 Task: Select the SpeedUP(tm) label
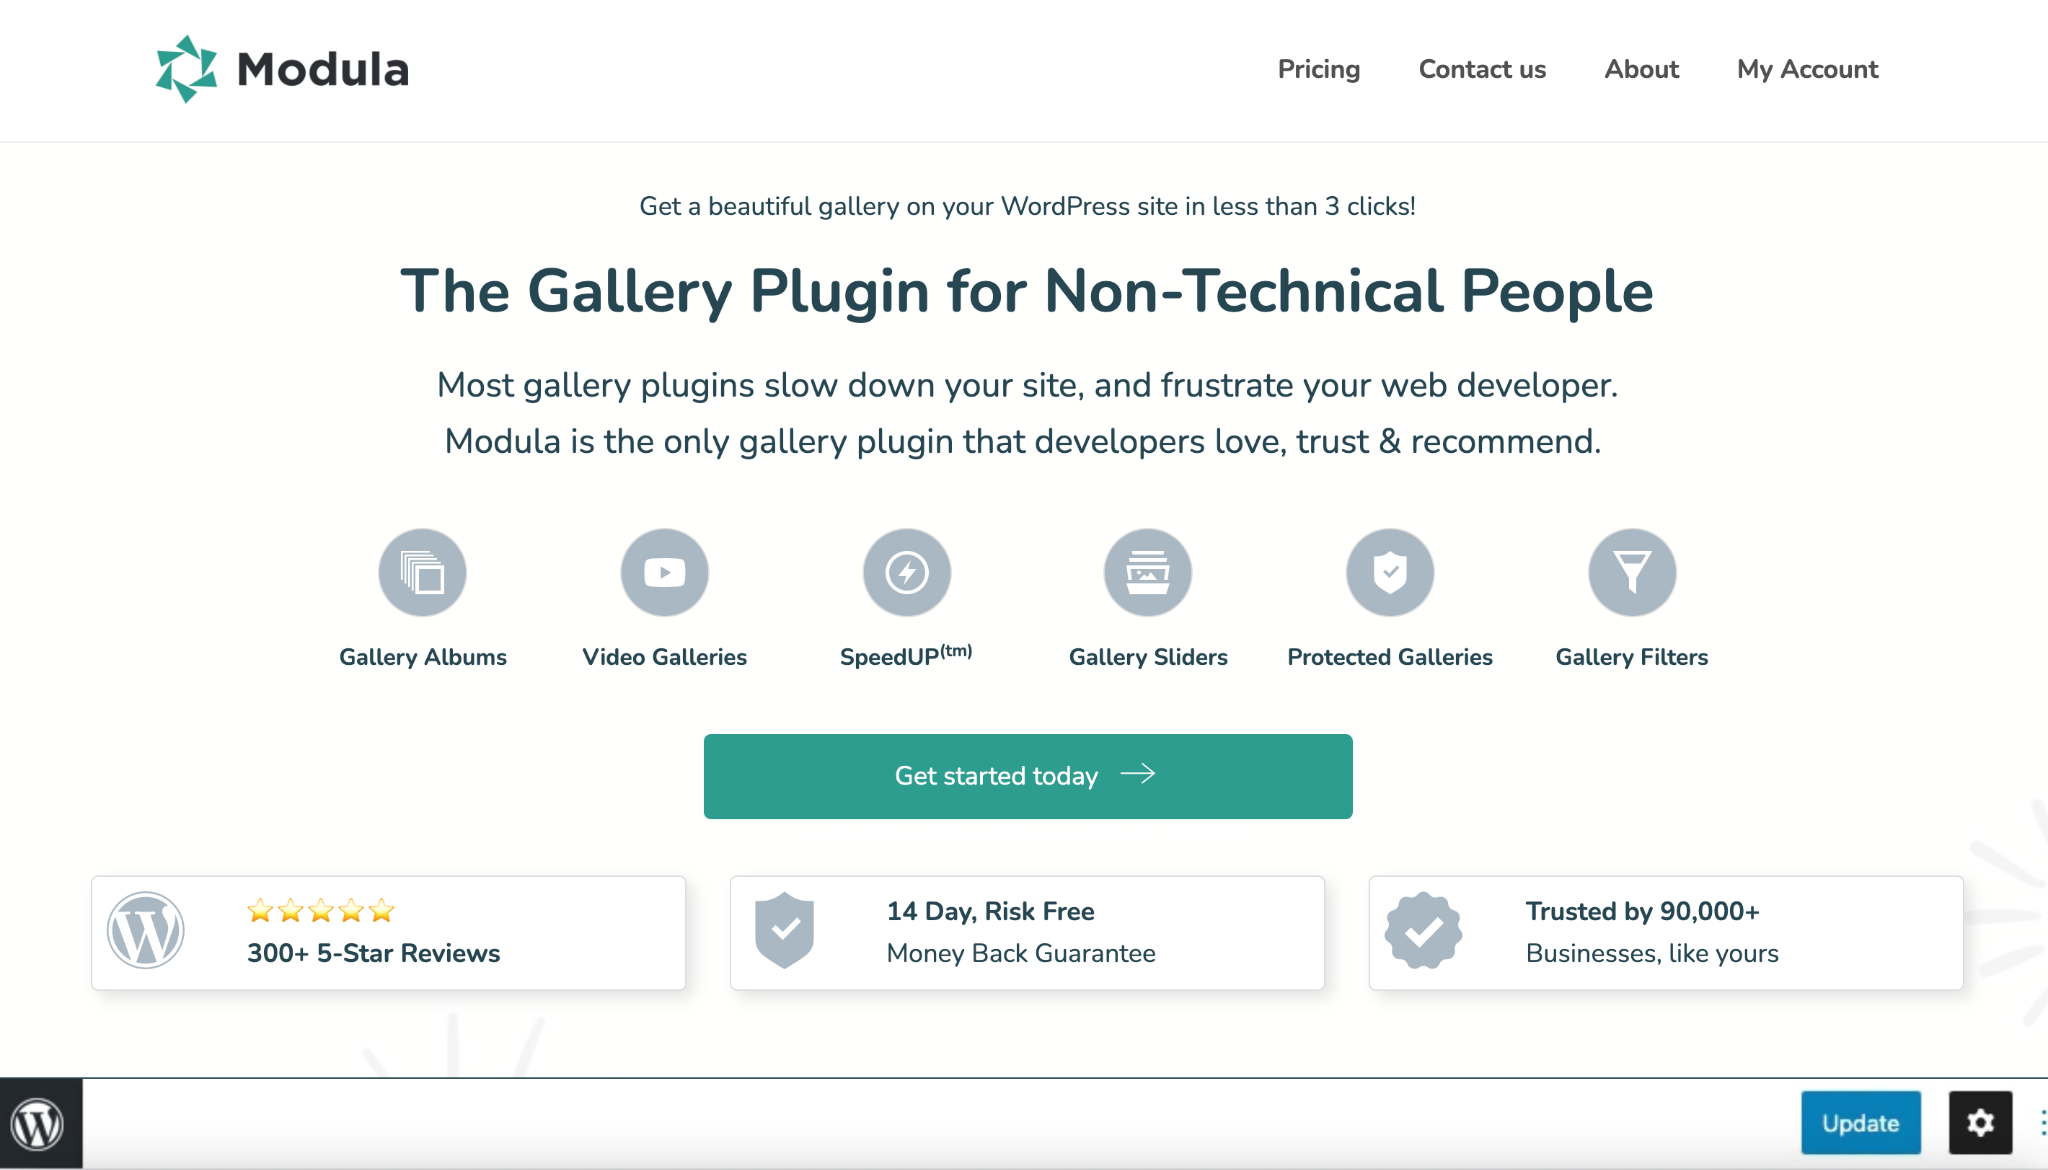[906, 656]
